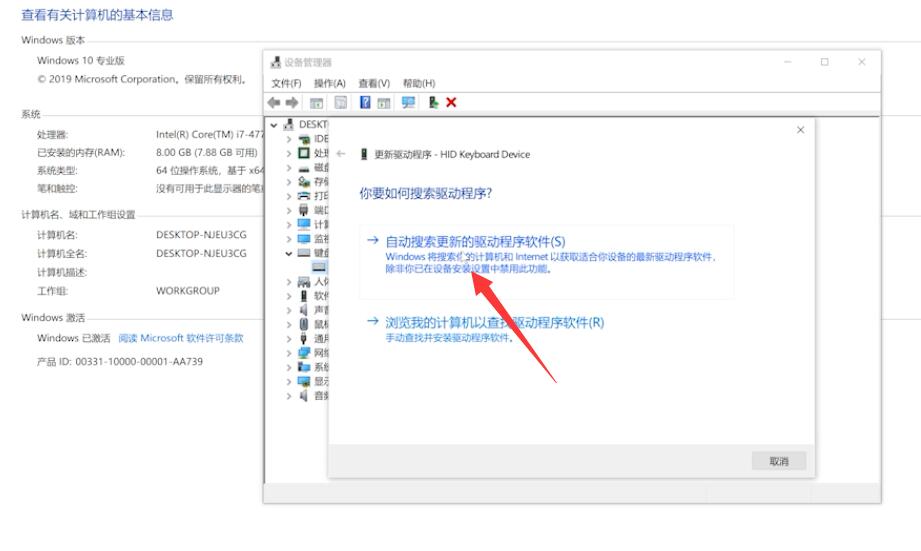
Task: Click the 取消 button in driver dialog
Action: (x=779, y=461)
